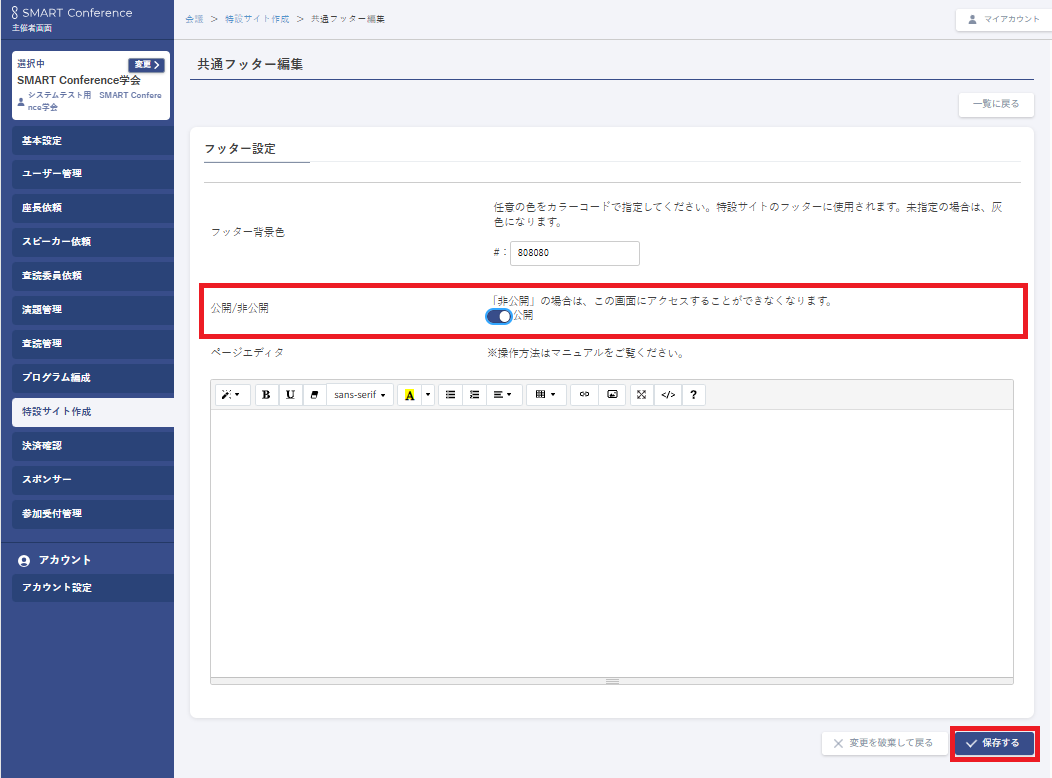Apply underline formatting in editor toolbar
This screenshot has height=778, width=1052.
(290, 395)
